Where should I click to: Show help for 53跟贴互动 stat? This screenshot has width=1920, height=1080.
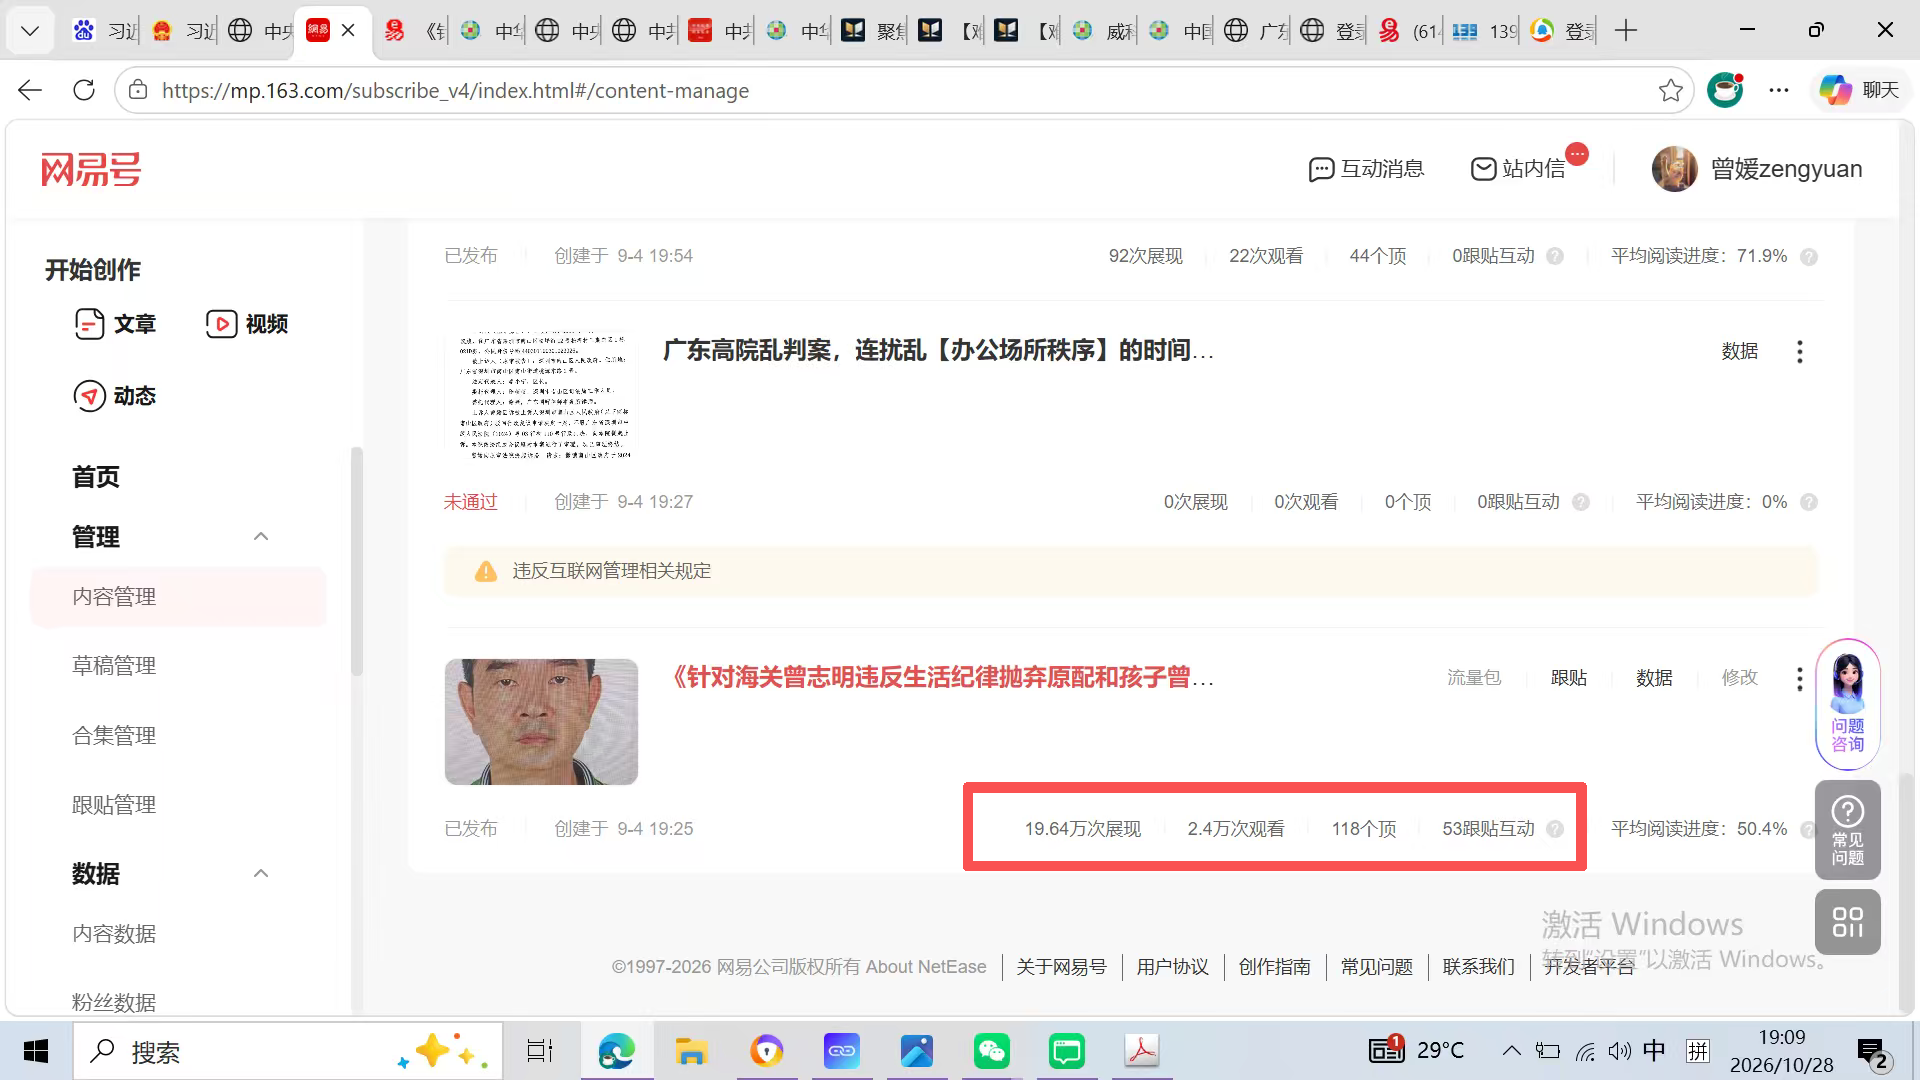(1555, 829)
